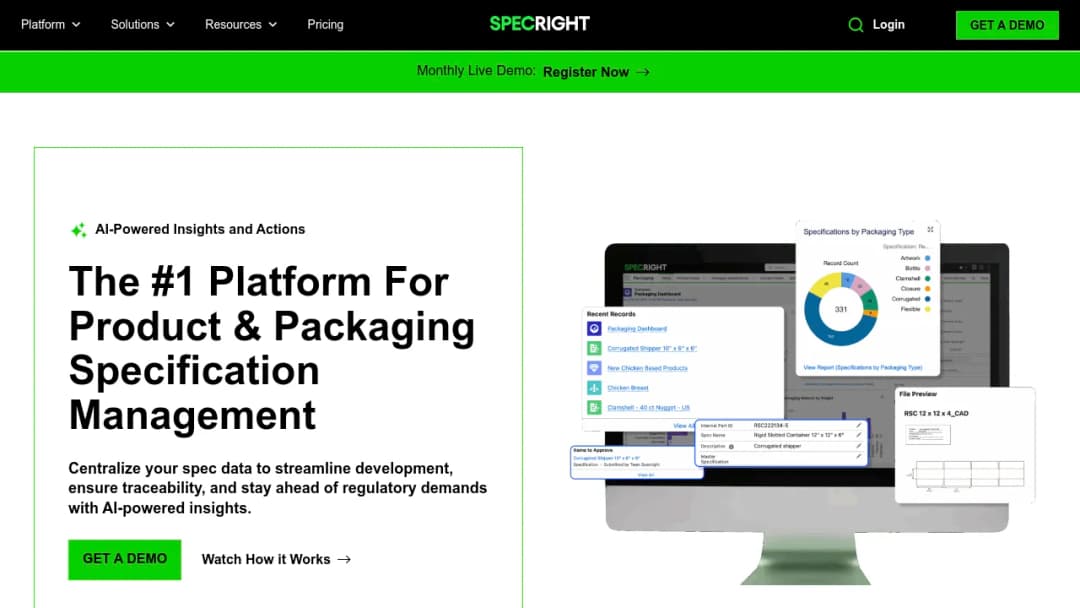Click Chicken Breast record icon

(x=594, y=388)
